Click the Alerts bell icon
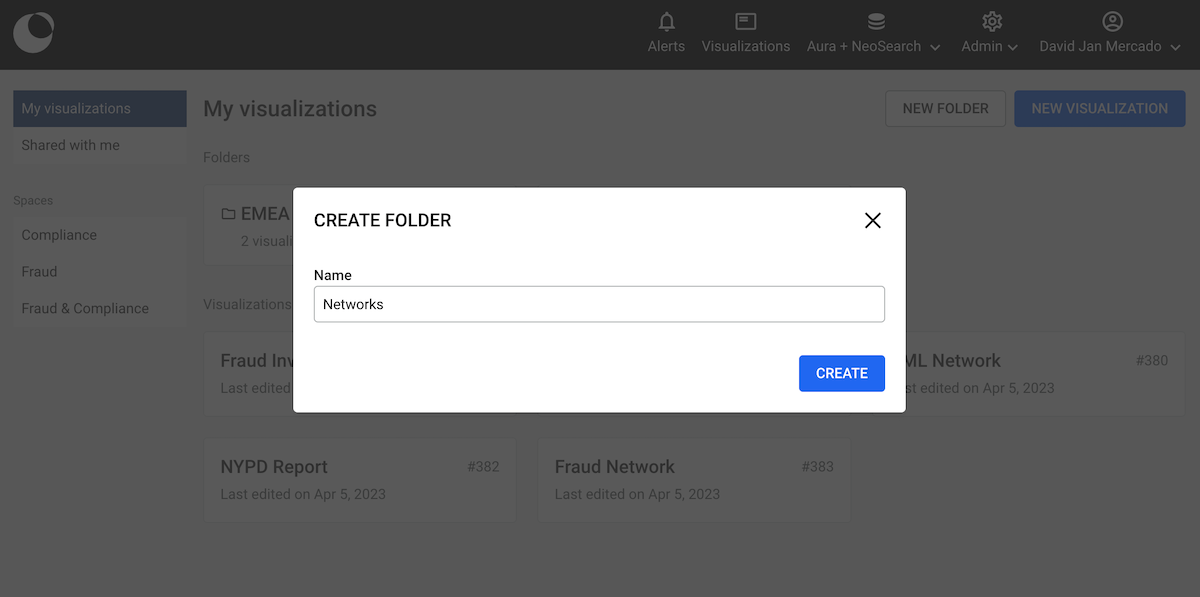The height and width of the screenshot is (597, 1200). click(x=666, y=22)
